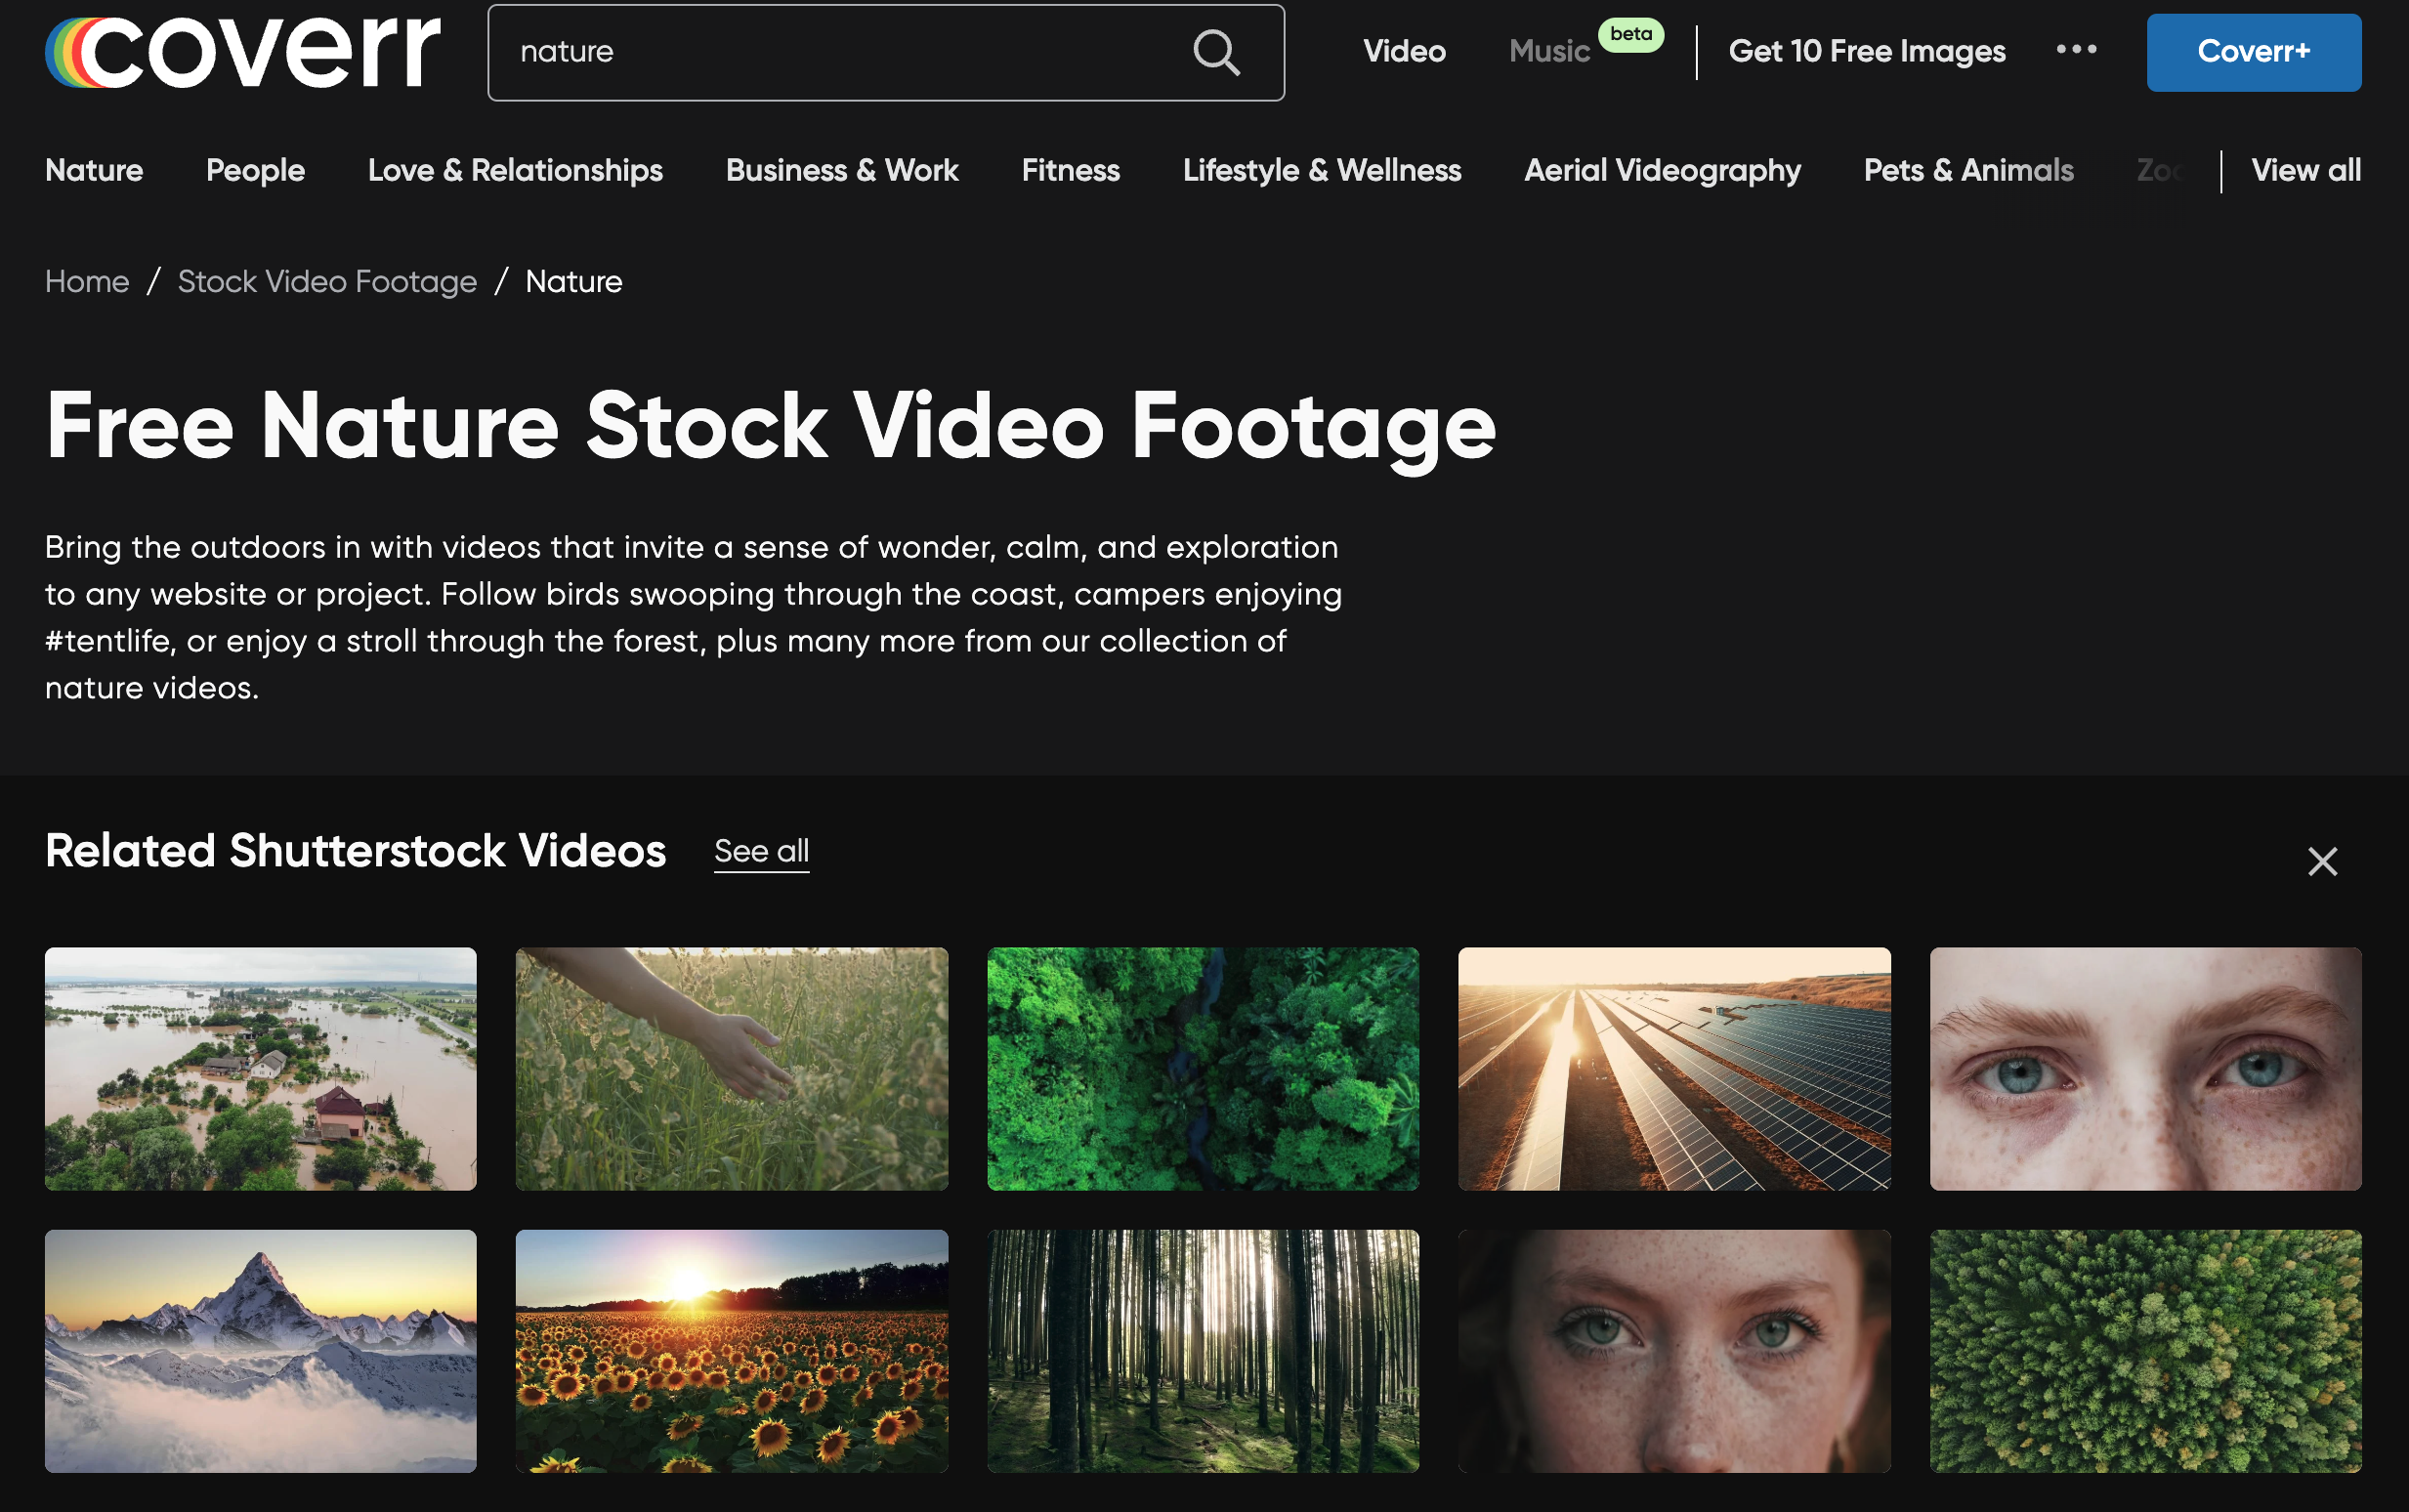Open the sunflower field sunset thumbnail
This screenshot has height=1512, width=2409.
tap(731, 1350)
